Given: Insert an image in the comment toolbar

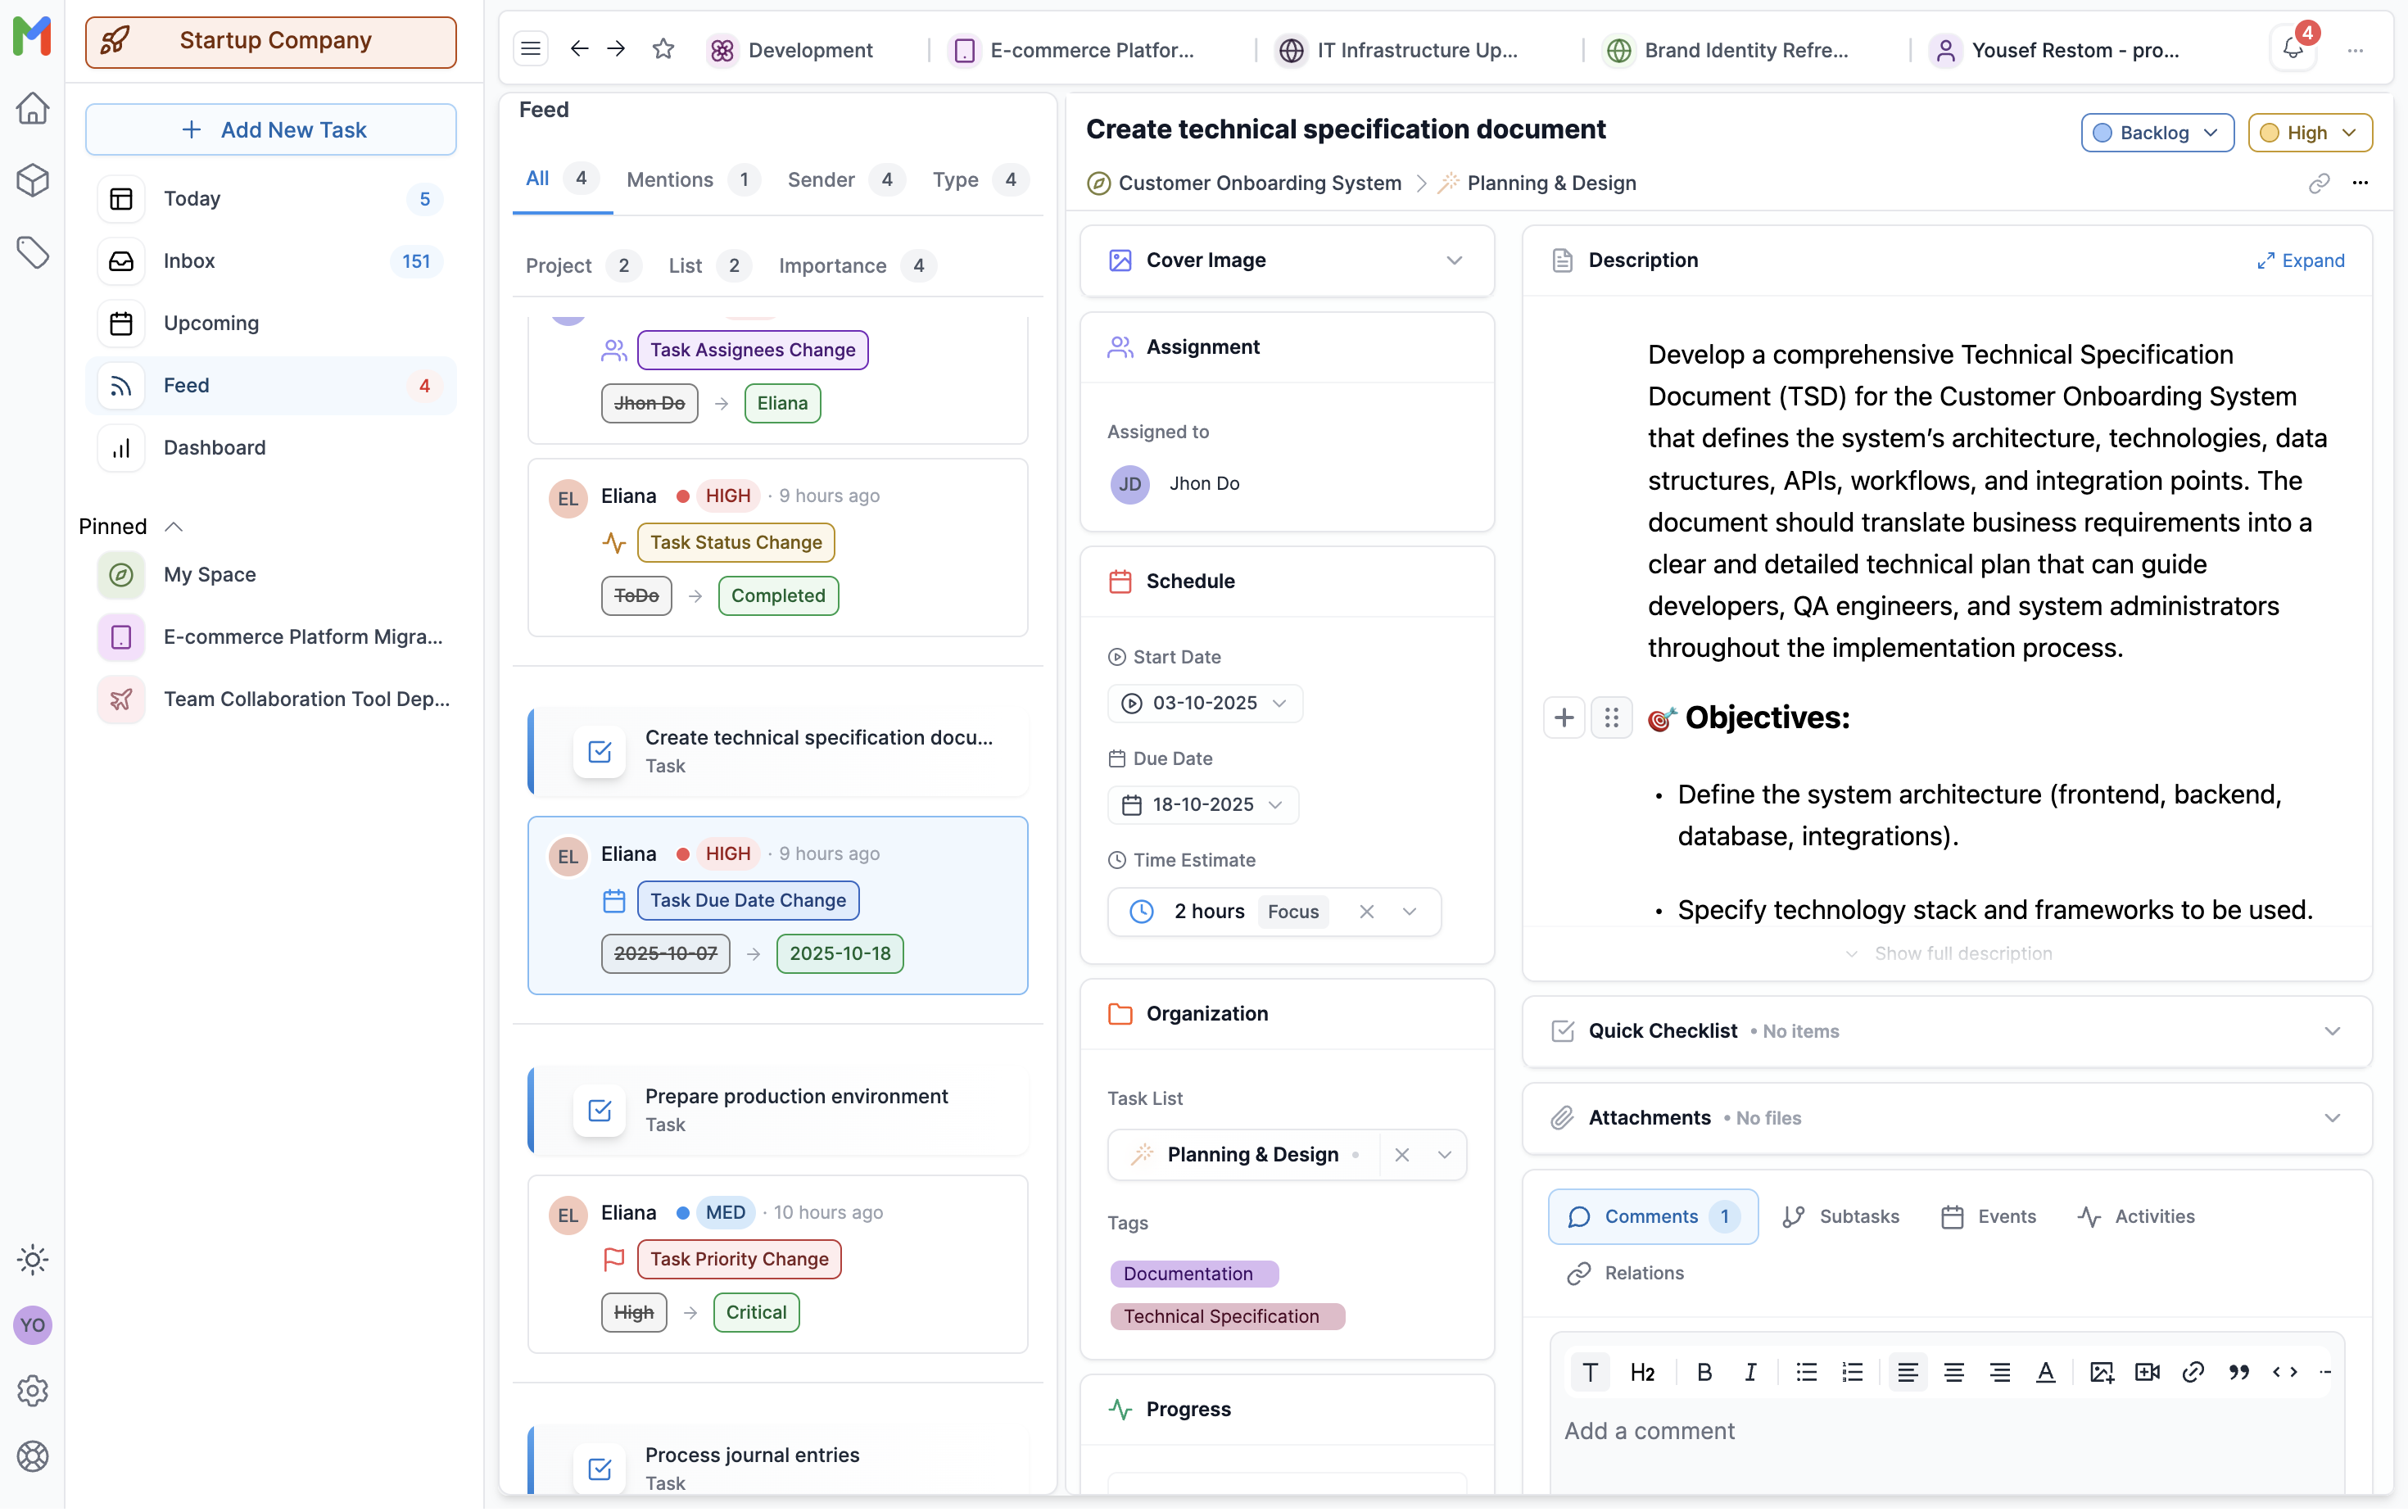Looking at the screenshot, I should pos(2101,1373).
